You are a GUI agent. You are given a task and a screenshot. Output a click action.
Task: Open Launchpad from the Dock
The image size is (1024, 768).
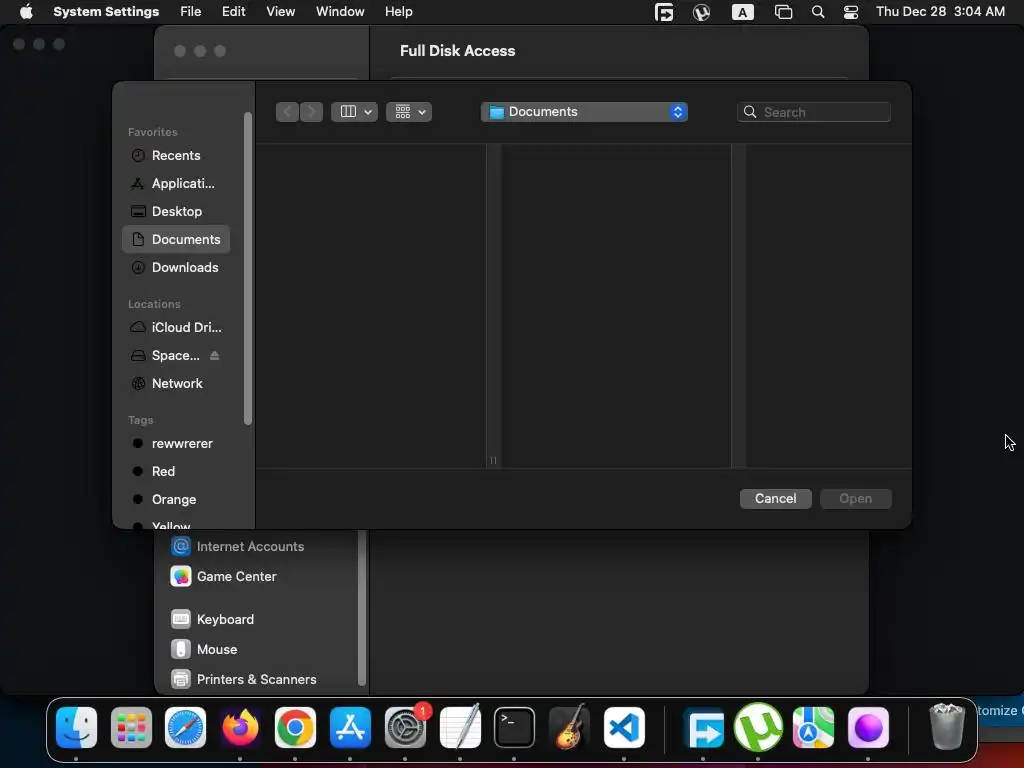click(x=131, y=728)
